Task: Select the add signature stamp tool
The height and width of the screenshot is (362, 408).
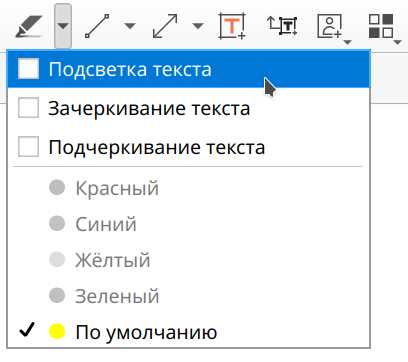Action: pyautogui.click(x=329, y=26)
